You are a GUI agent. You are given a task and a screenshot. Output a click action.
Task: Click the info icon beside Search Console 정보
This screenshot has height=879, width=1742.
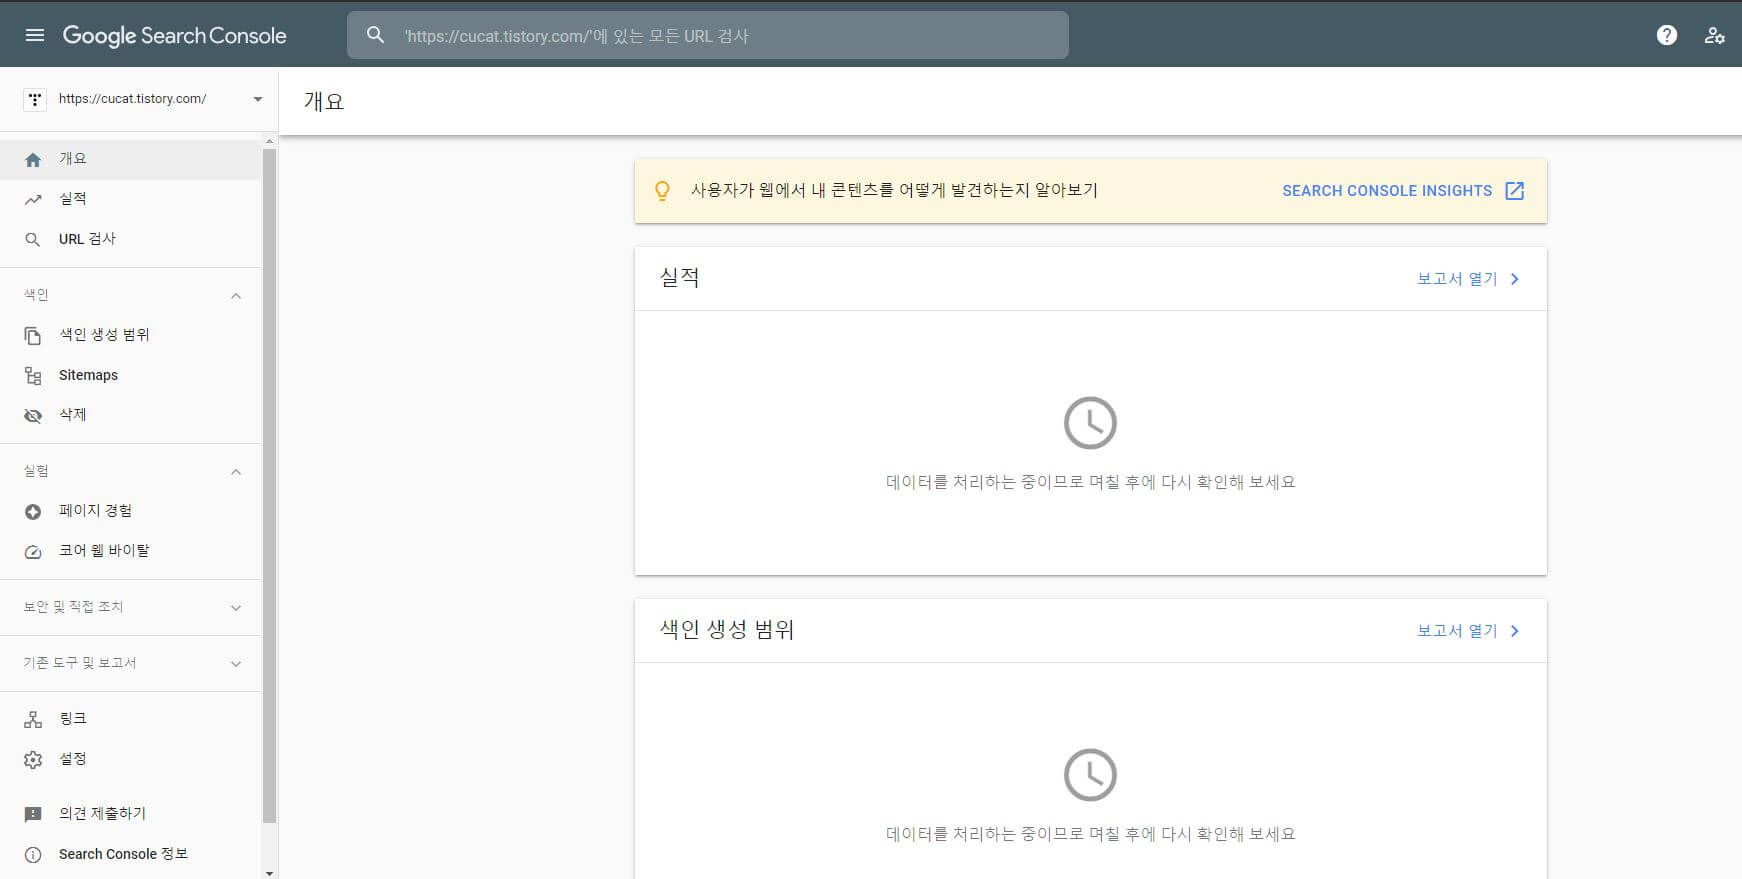(33, 855)
